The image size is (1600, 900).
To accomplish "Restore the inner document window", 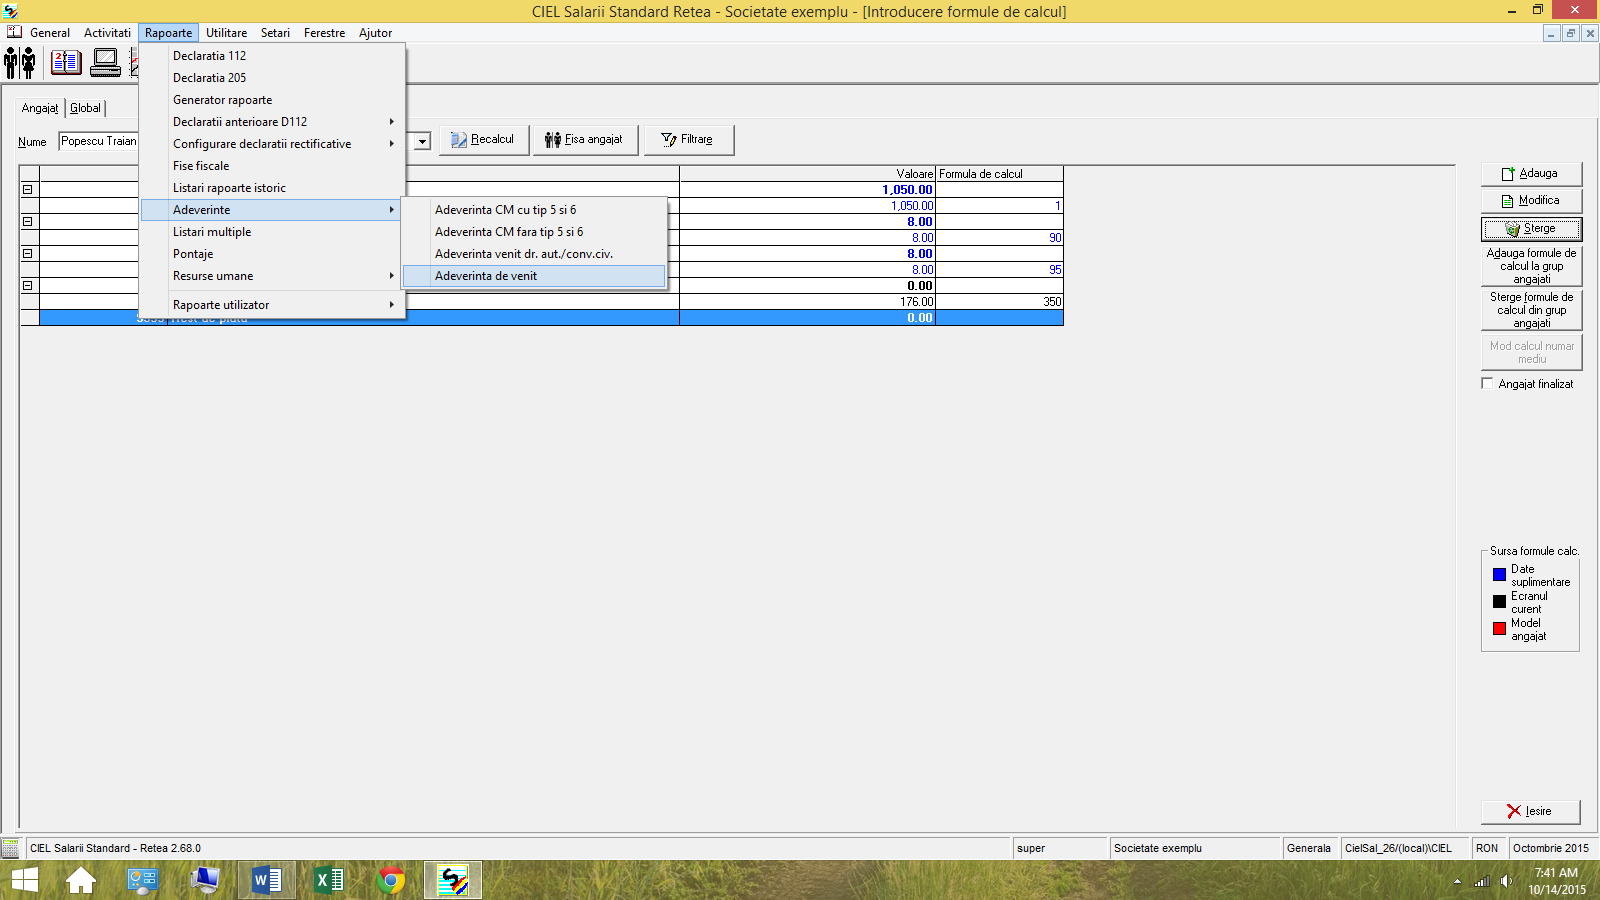I will click(x=1571, y=33).
